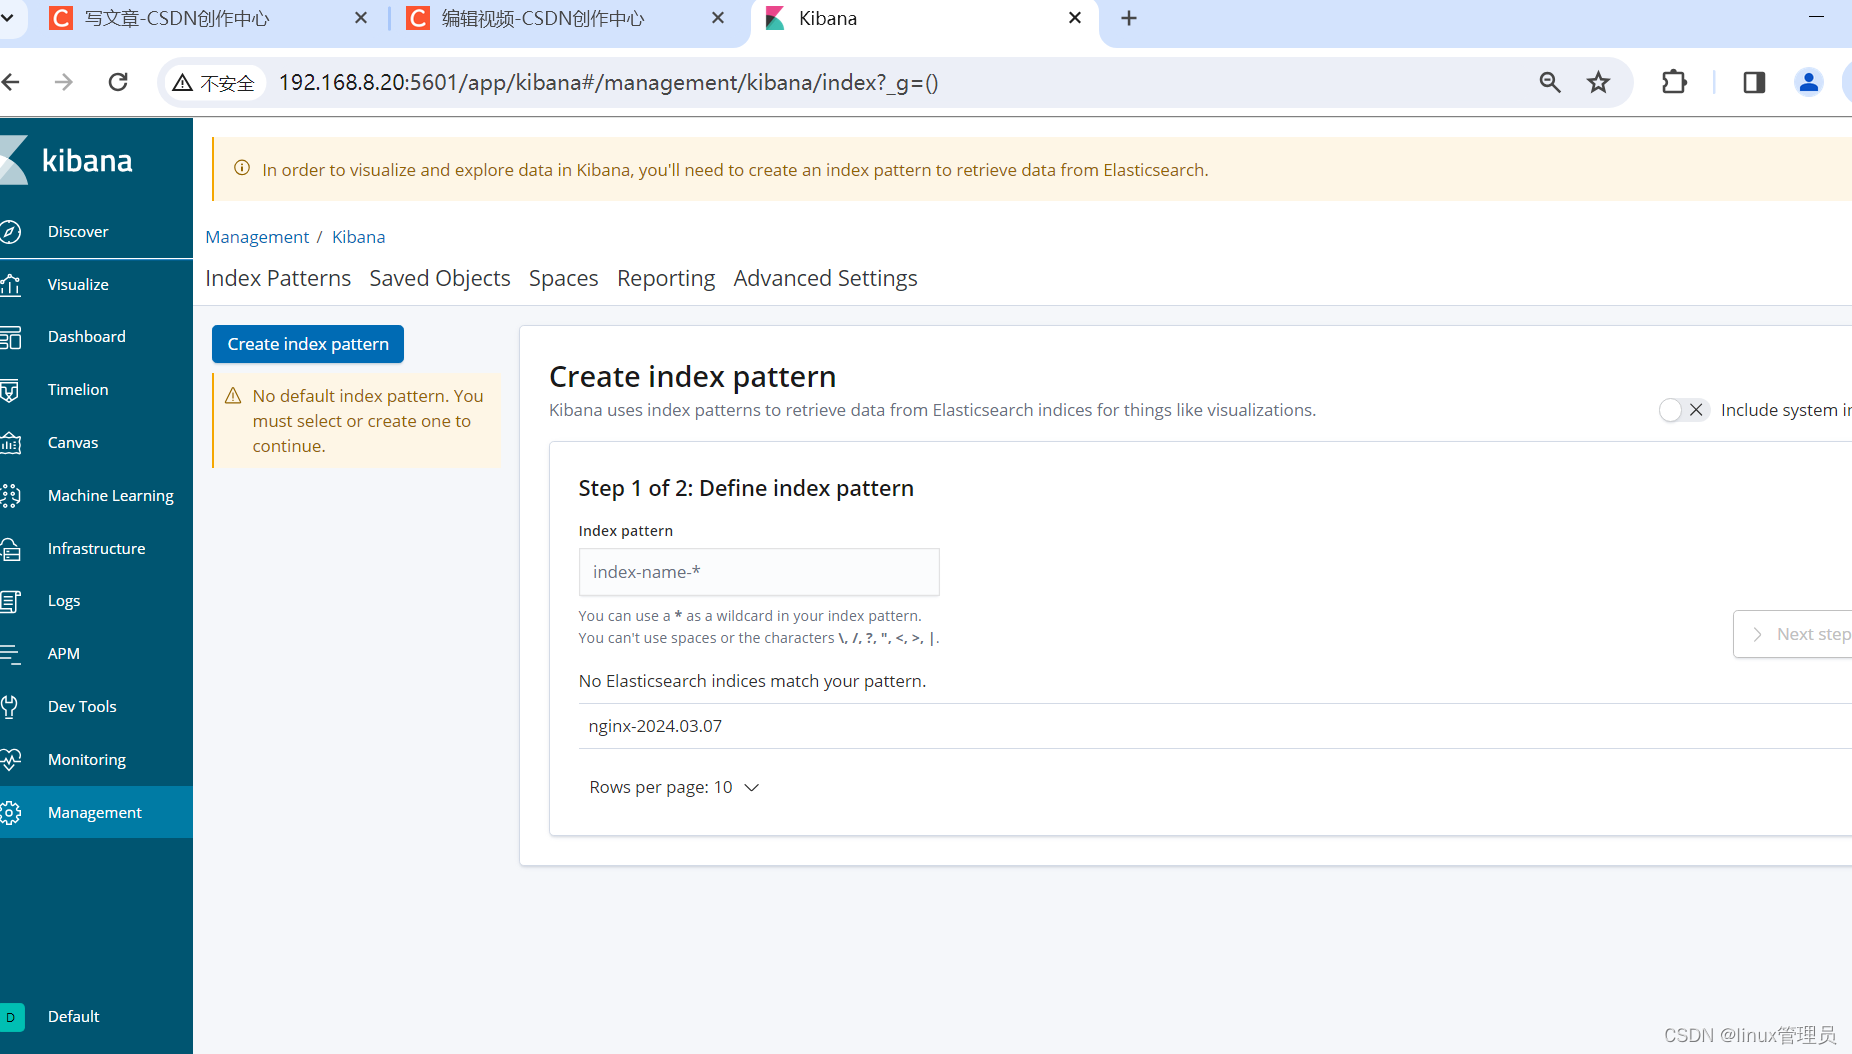Open the Timelion icon in sidebar

point(10,390)
